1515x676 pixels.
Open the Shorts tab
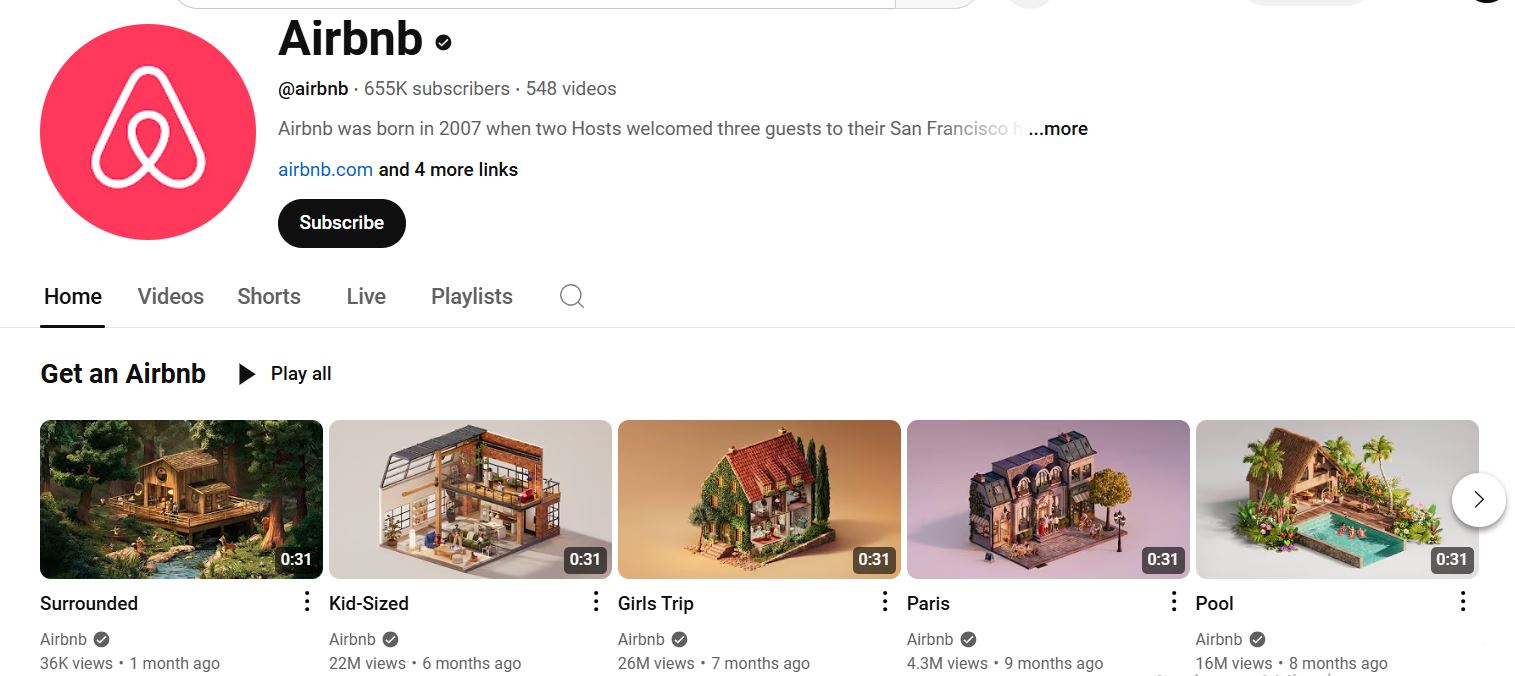(269, 296)
